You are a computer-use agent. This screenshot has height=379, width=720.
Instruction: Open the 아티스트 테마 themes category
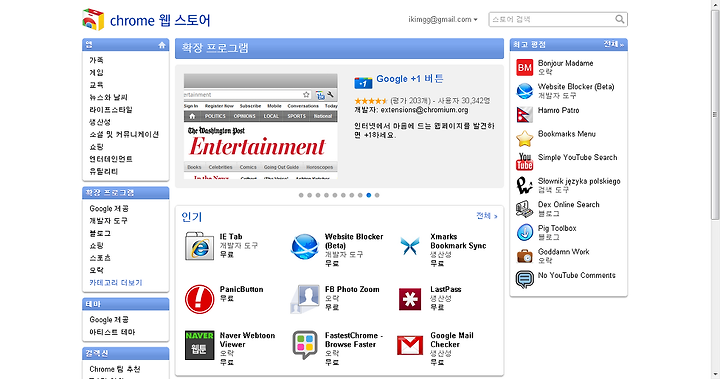[x=112, y=332]
